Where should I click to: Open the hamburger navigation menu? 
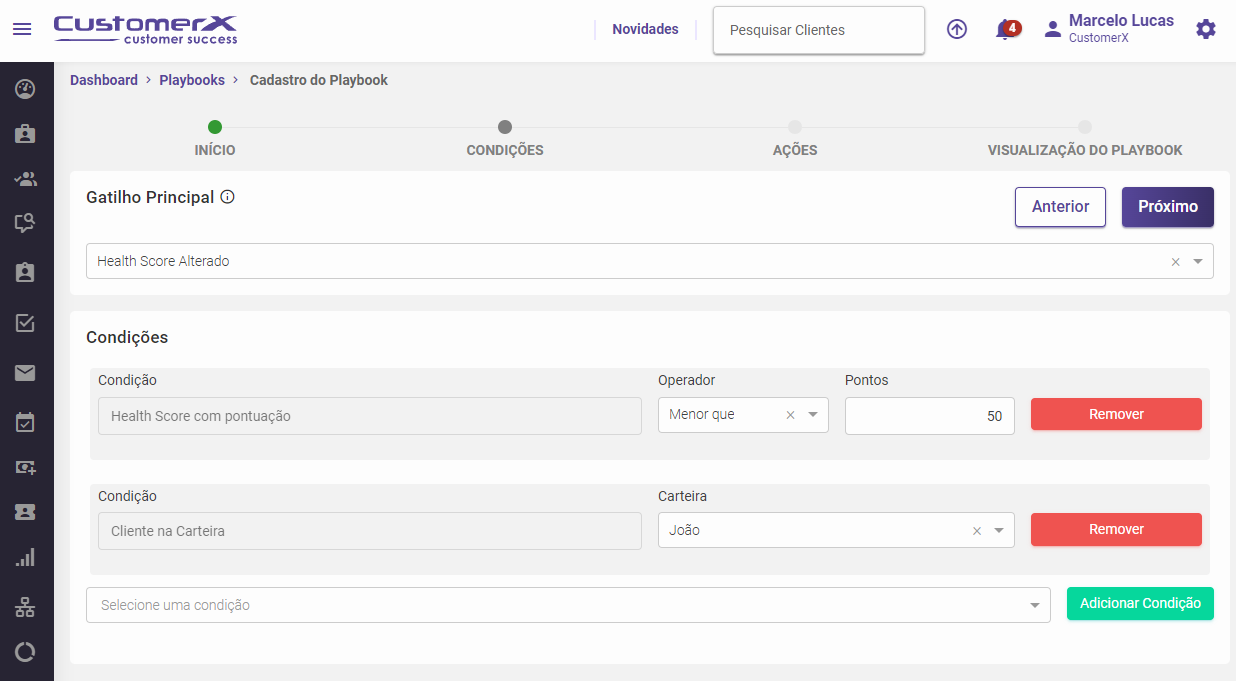click(22, 30)
